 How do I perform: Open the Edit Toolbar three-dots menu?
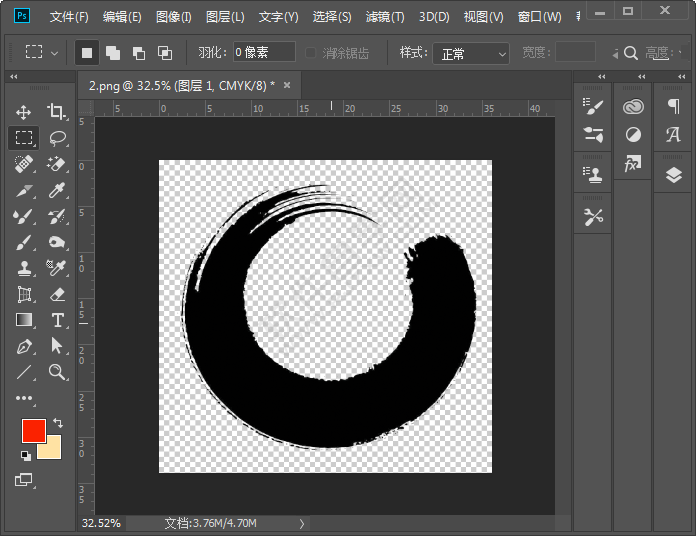click(x=24, y=398)
